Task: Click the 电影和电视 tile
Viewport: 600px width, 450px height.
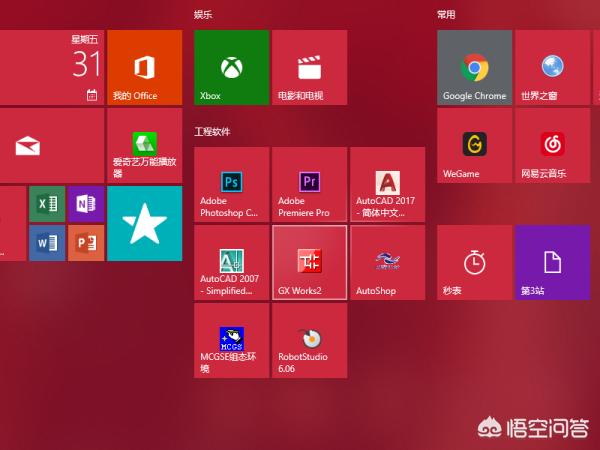Action: [x=309, y=67]
